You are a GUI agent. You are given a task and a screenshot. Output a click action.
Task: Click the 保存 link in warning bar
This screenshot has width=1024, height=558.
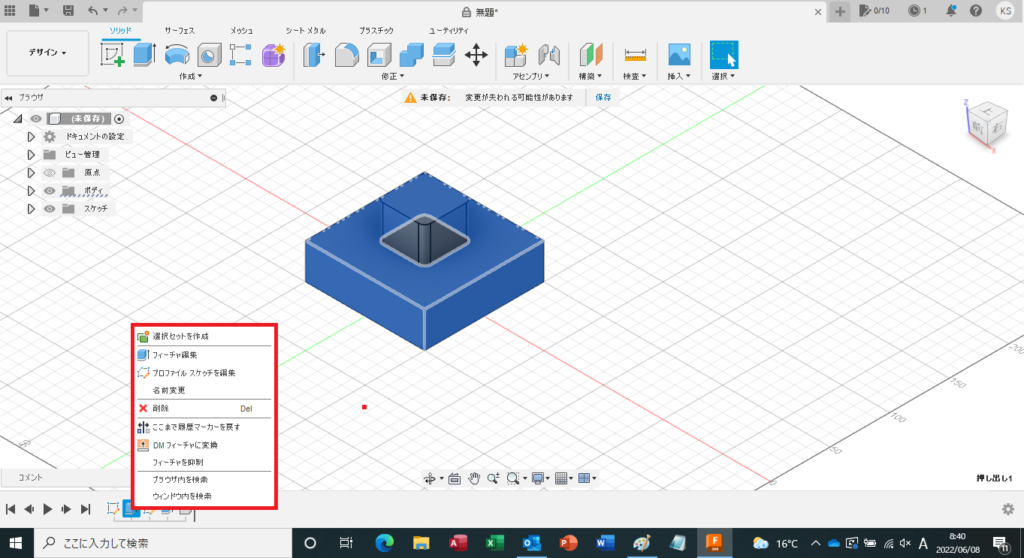pyautogui.click(x=603, y=97)
